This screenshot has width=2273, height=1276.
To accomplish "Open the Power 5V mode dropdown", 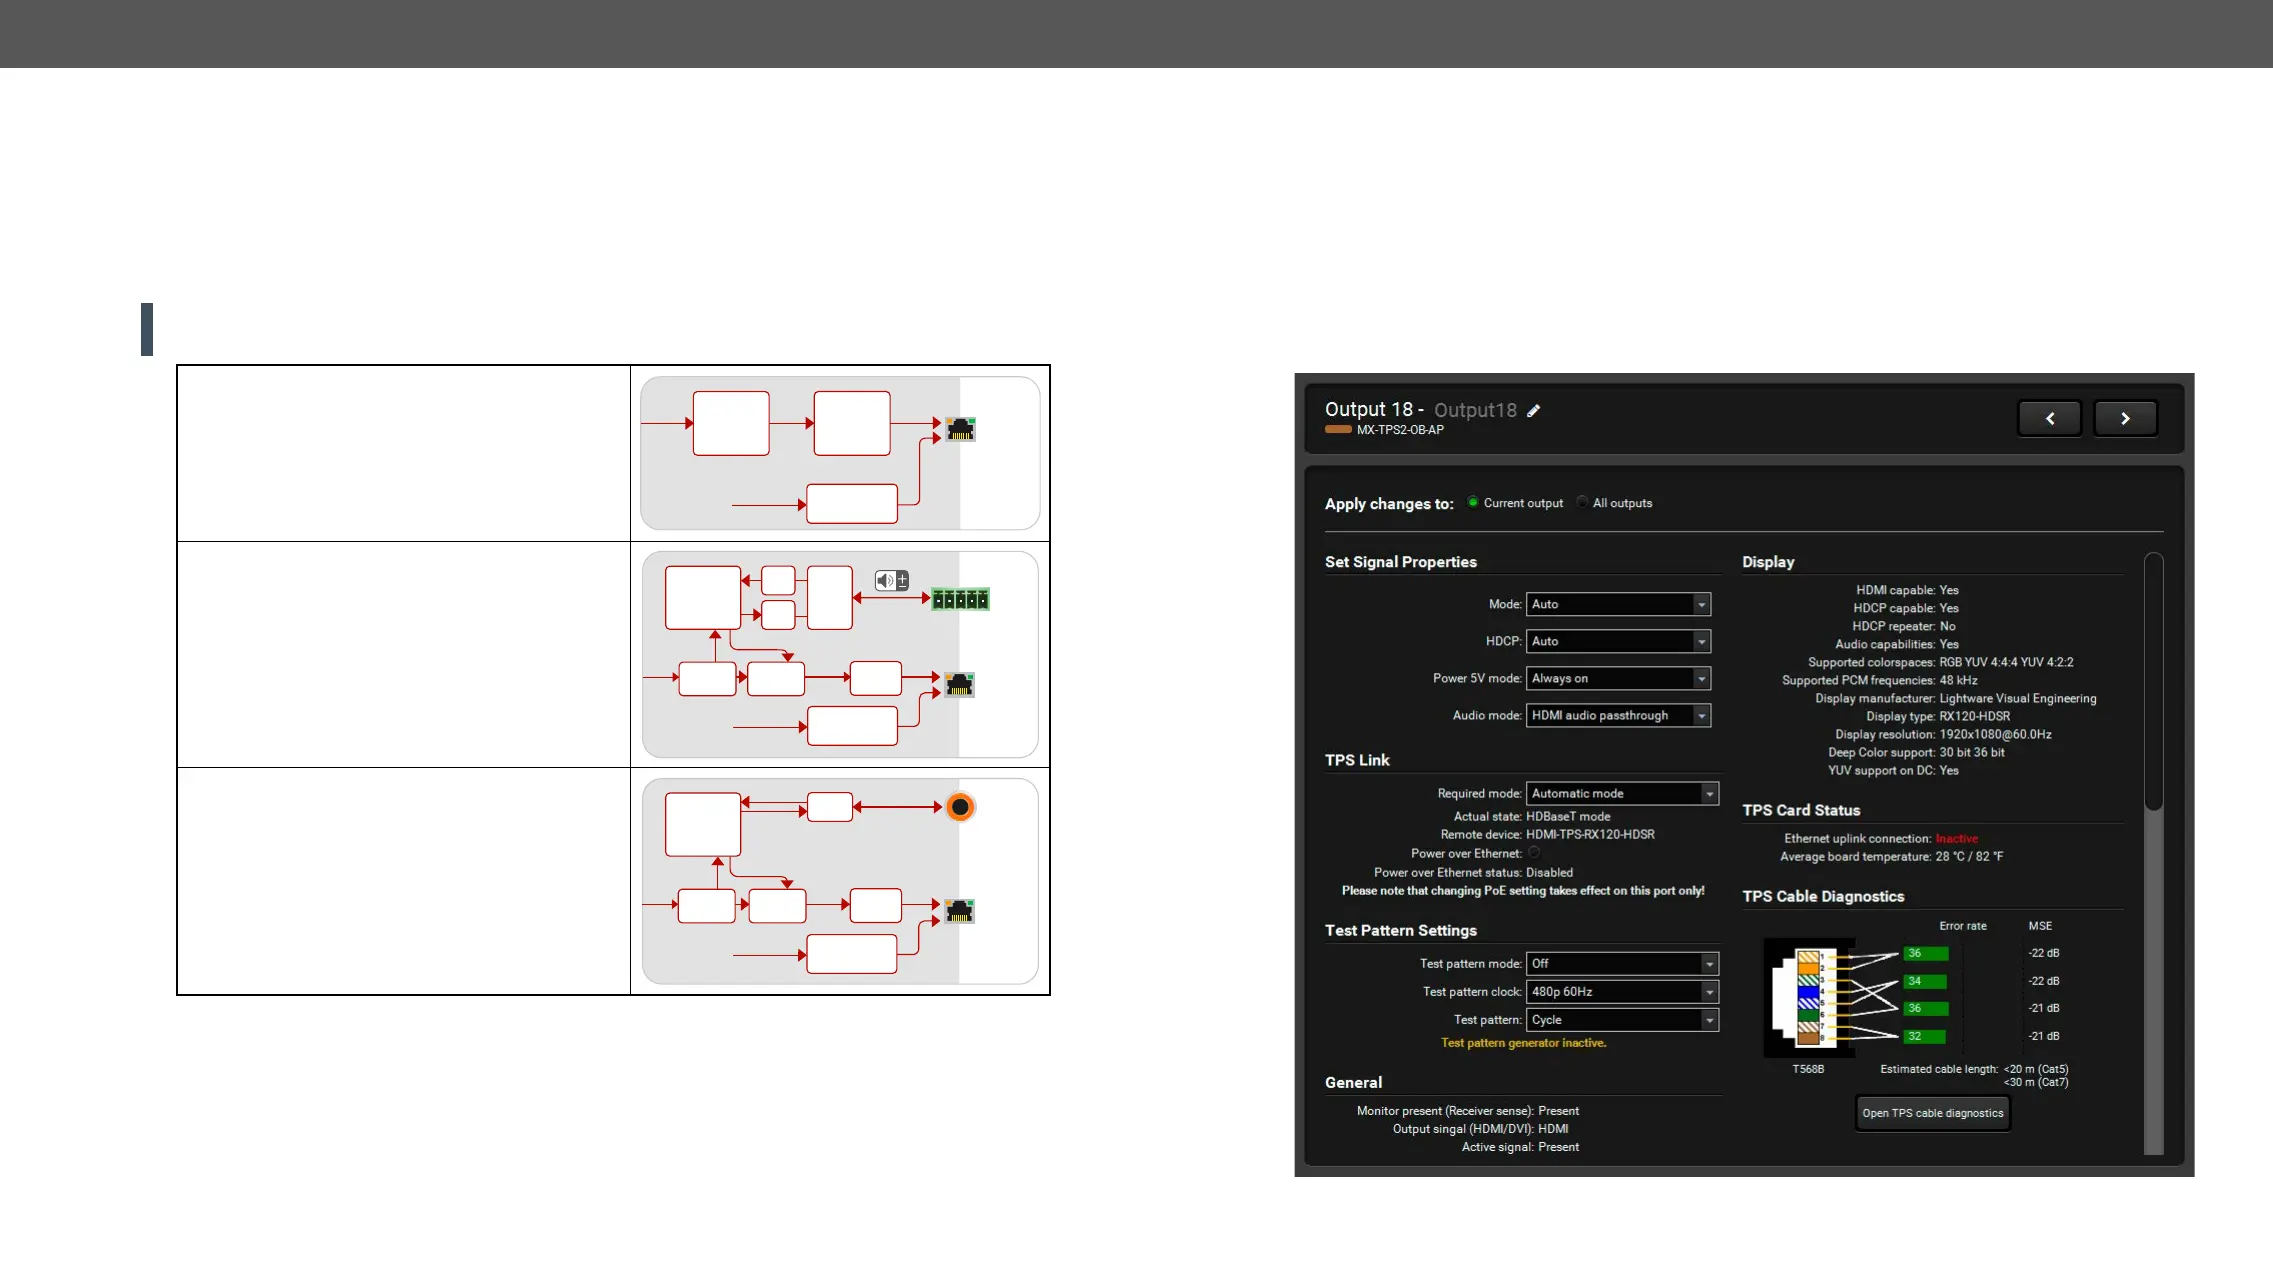I will [x=1618, y=678].
